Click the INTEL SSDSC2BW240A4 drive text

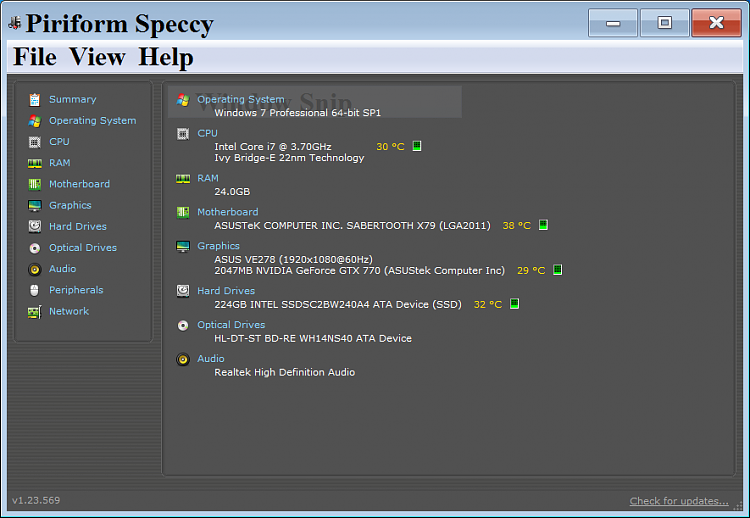pyautogui.click(x=338, y=305)
